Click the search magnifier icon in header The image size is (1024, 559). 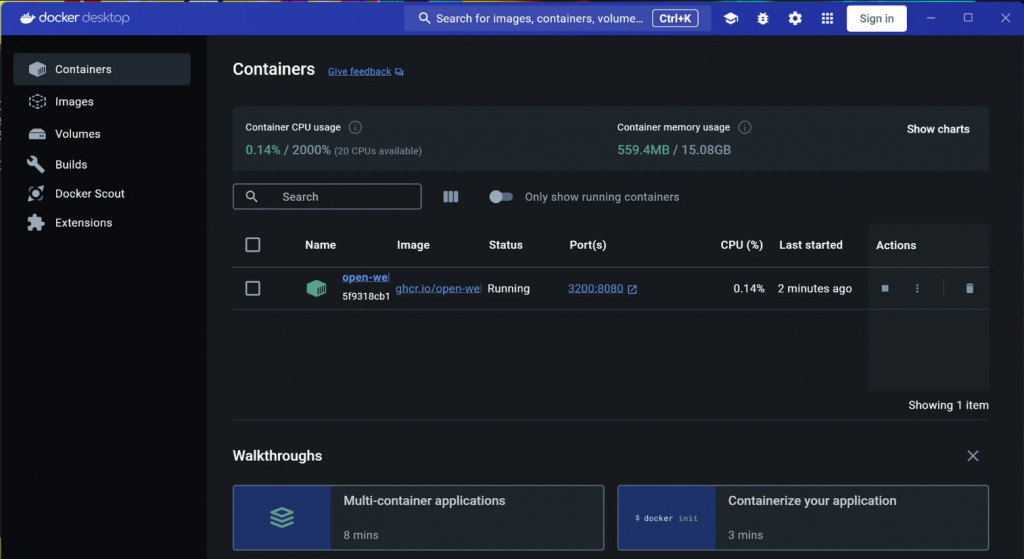point(424,18)
